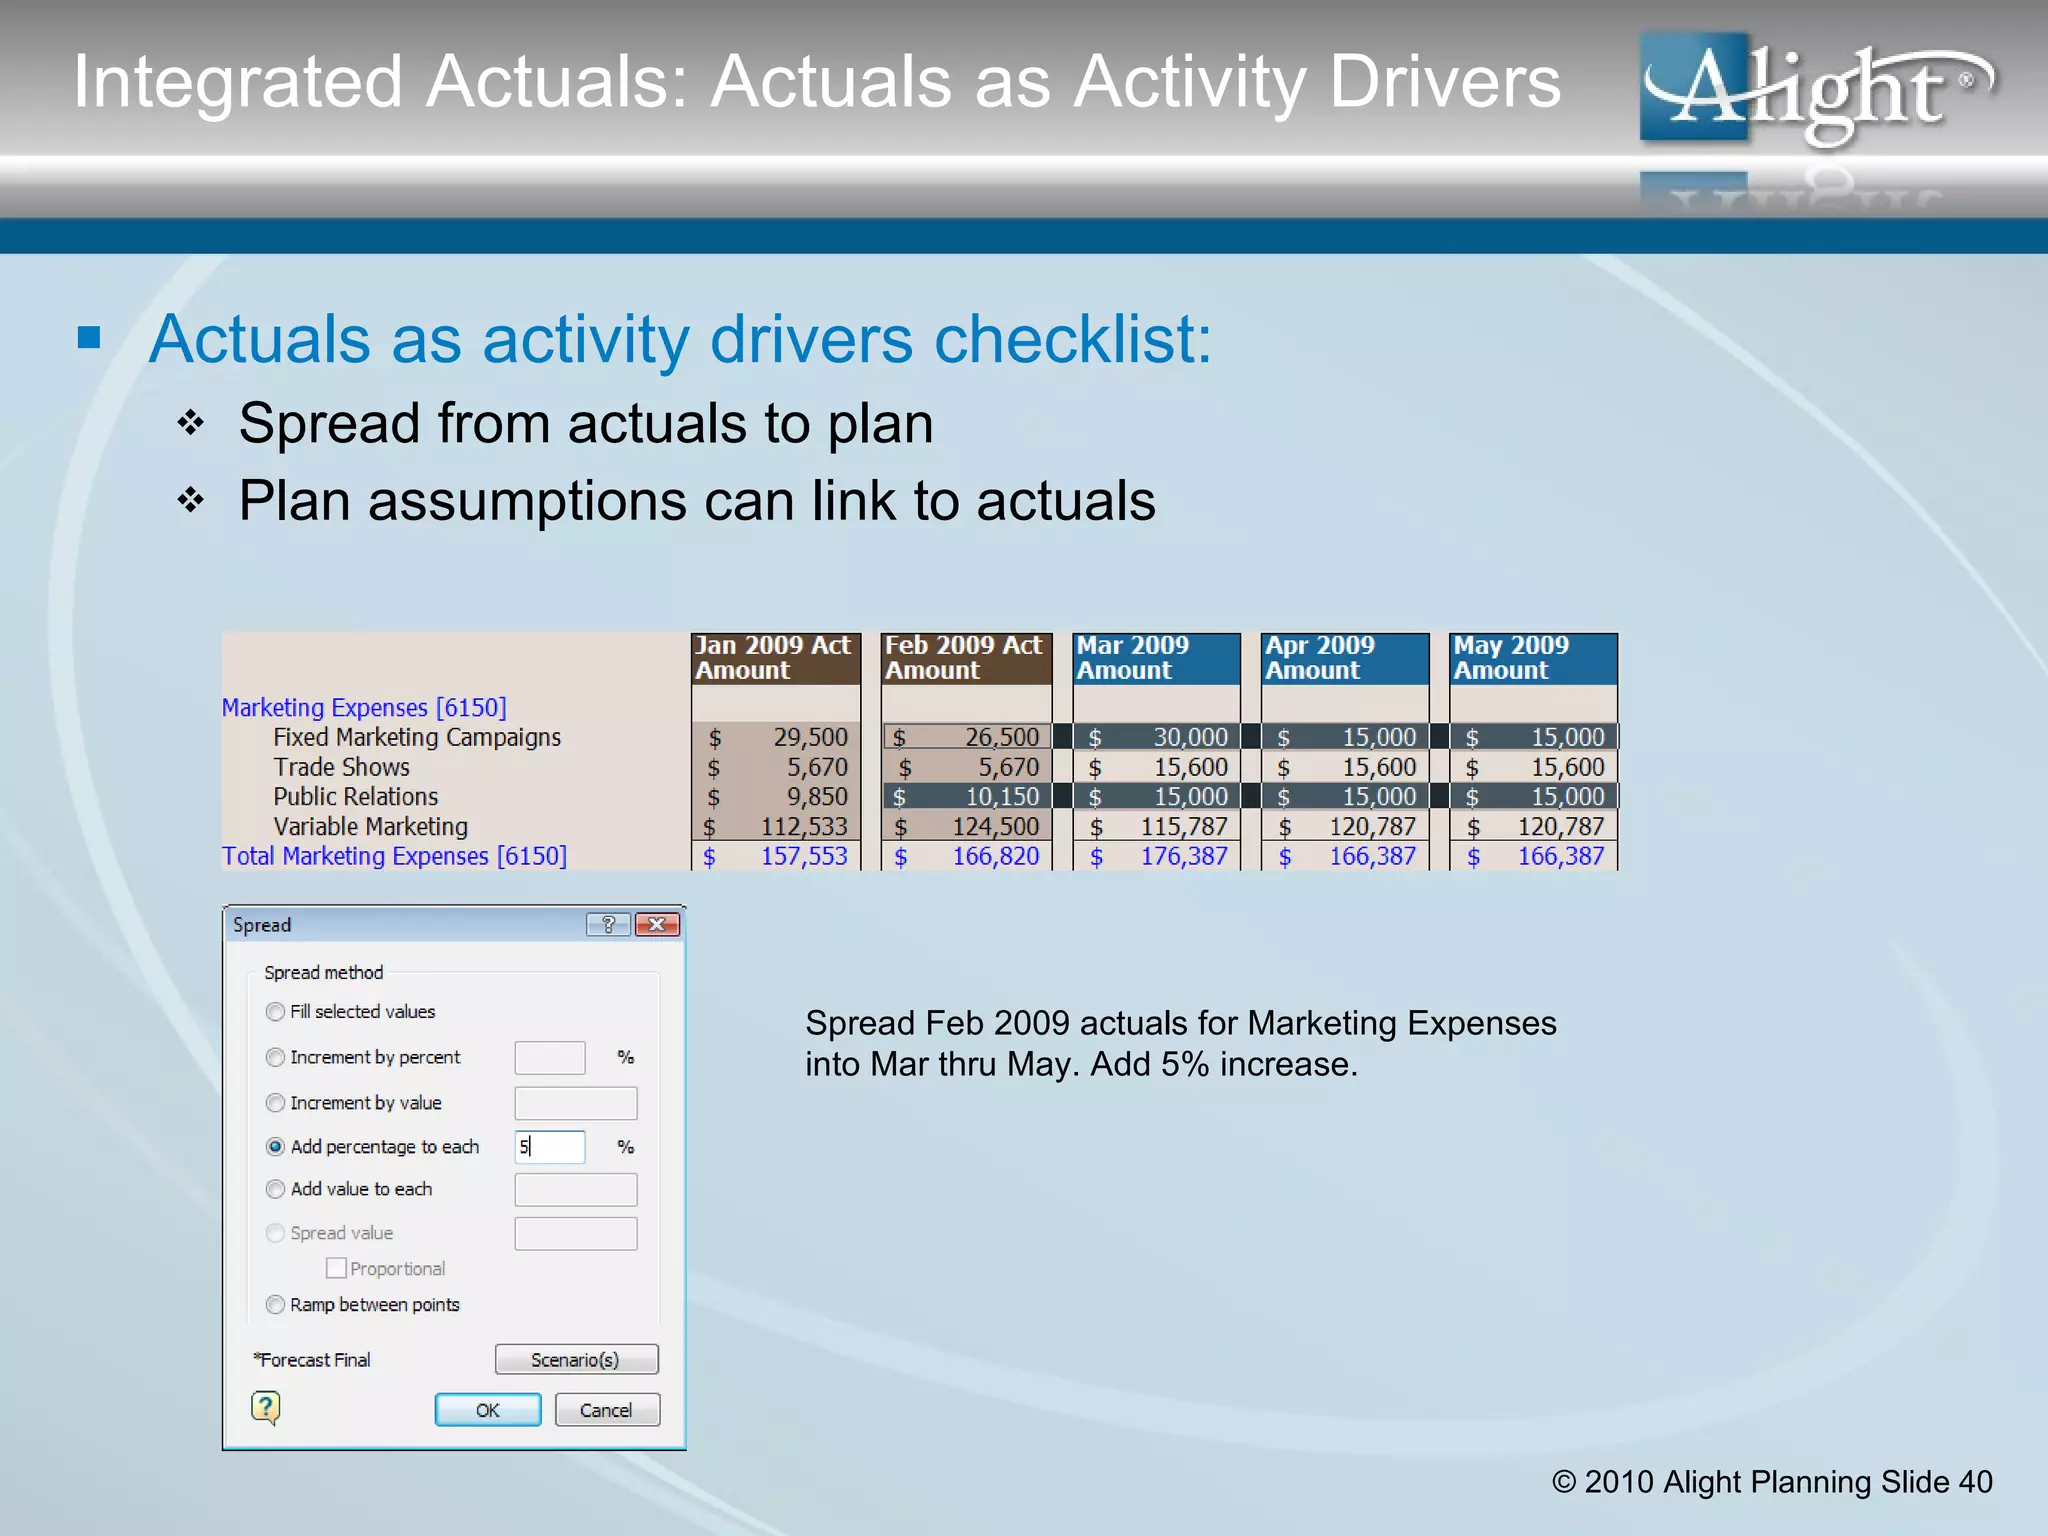This screenshot has height=1536, width=2048.
Task: Confirm the spread with OK
Action: [x=488, y=1410]
